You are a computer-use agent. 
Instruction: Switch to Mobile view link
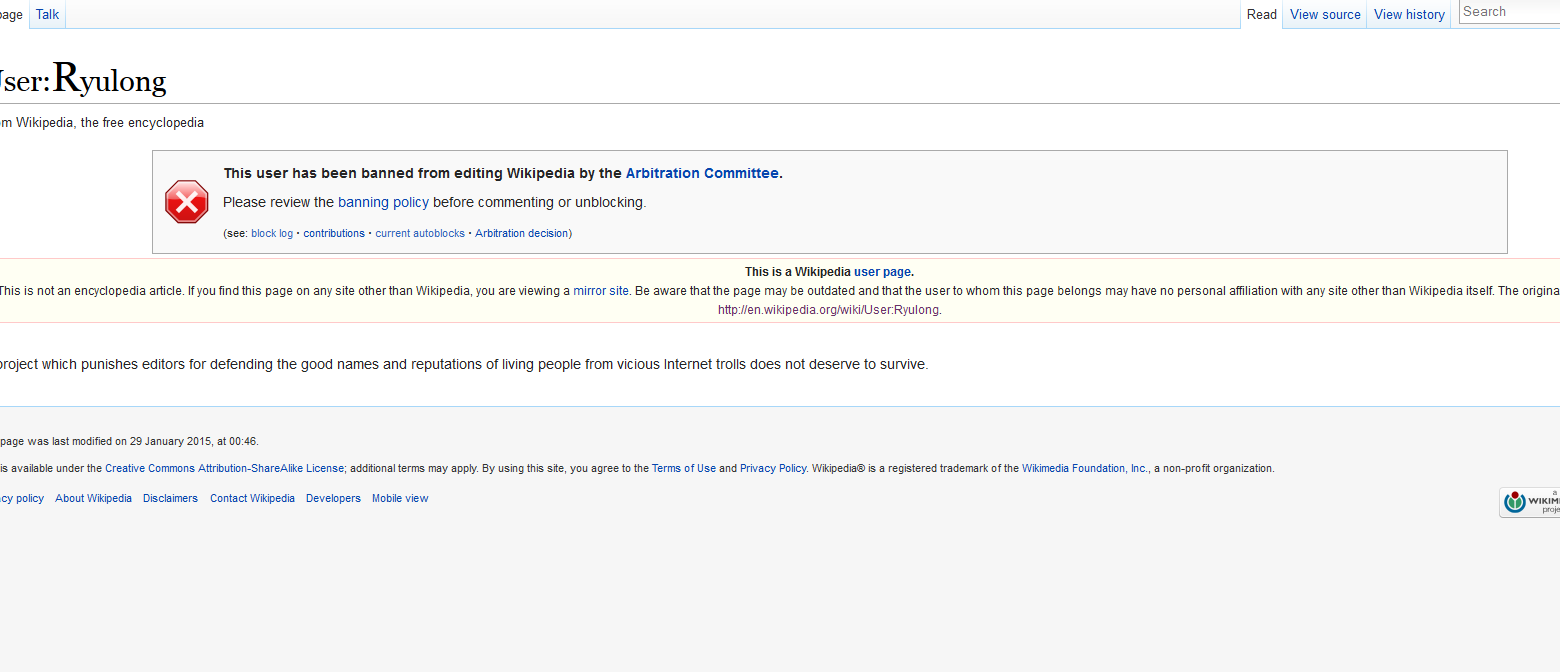tap(400, 498)
